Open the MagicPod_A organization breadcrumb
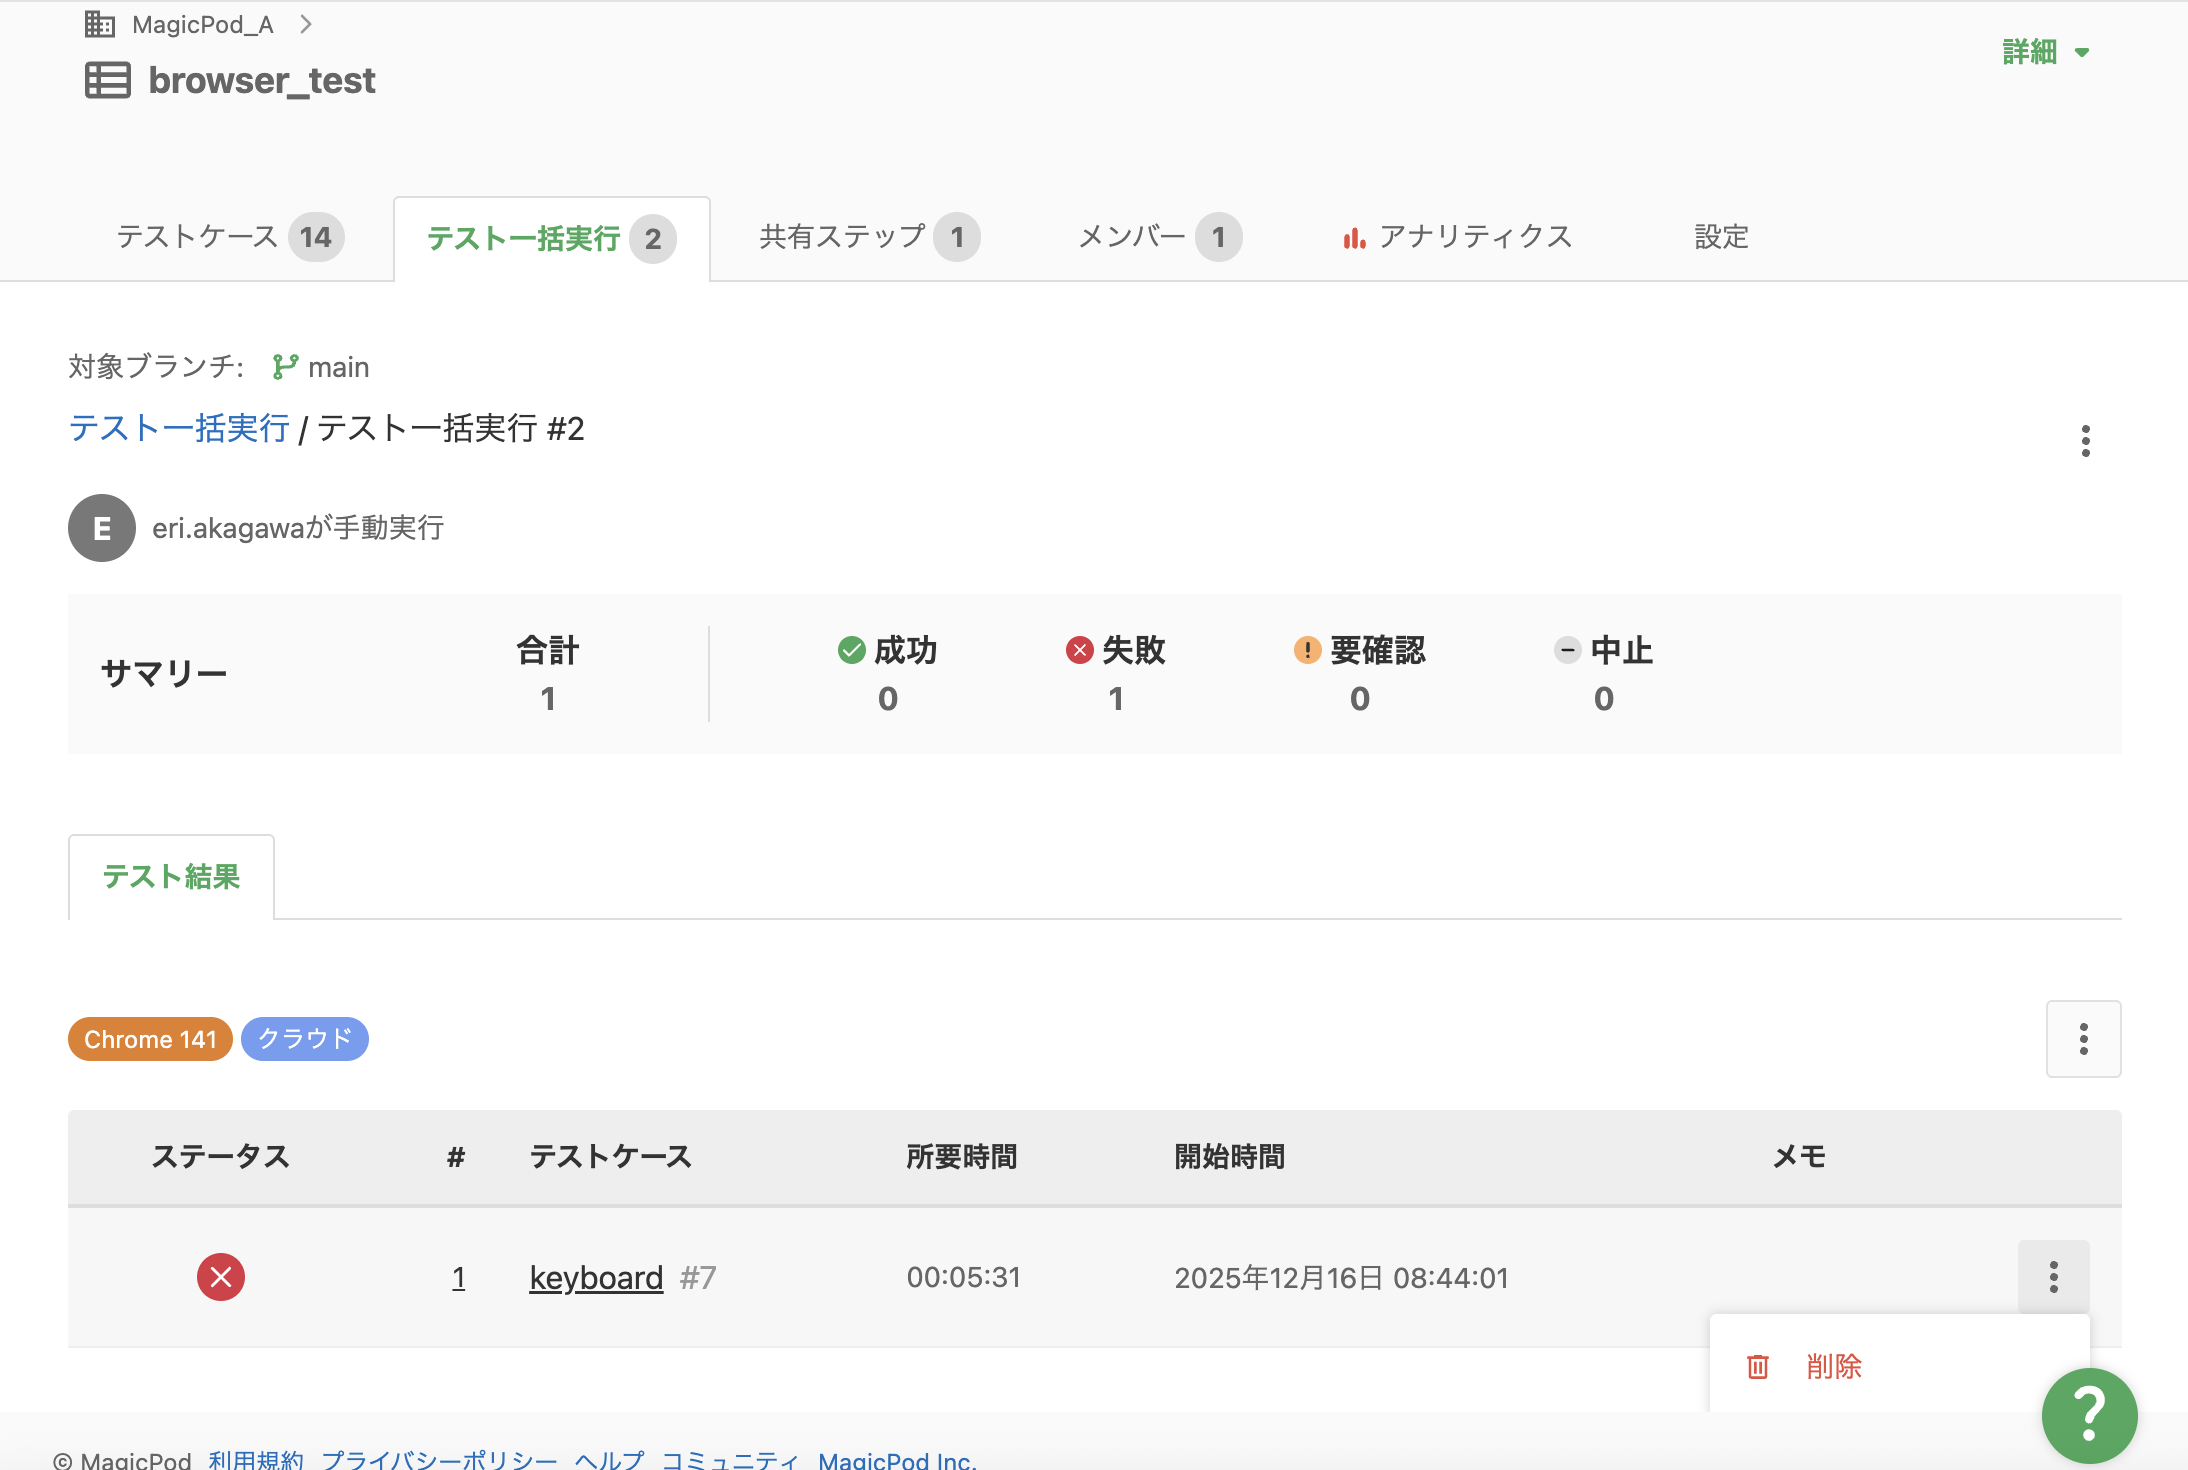The width and height of the screenshot is (2188, 1470). point(203,25)
